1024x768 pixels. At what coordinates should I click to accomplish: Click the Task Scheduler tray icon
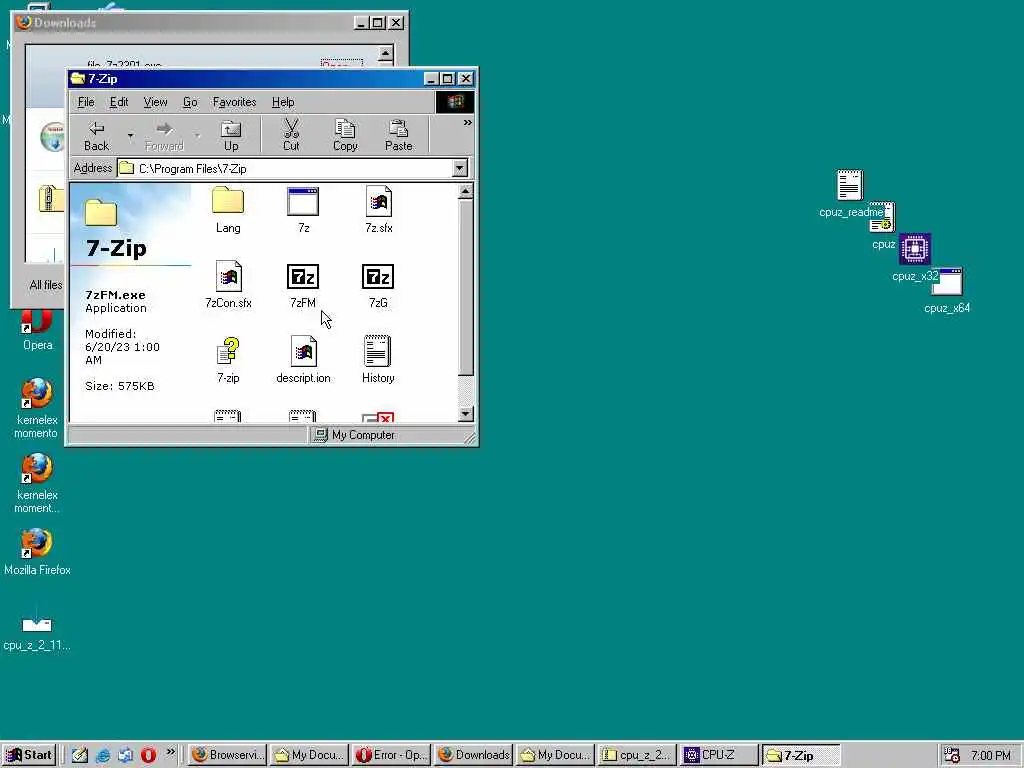point(952,756)
